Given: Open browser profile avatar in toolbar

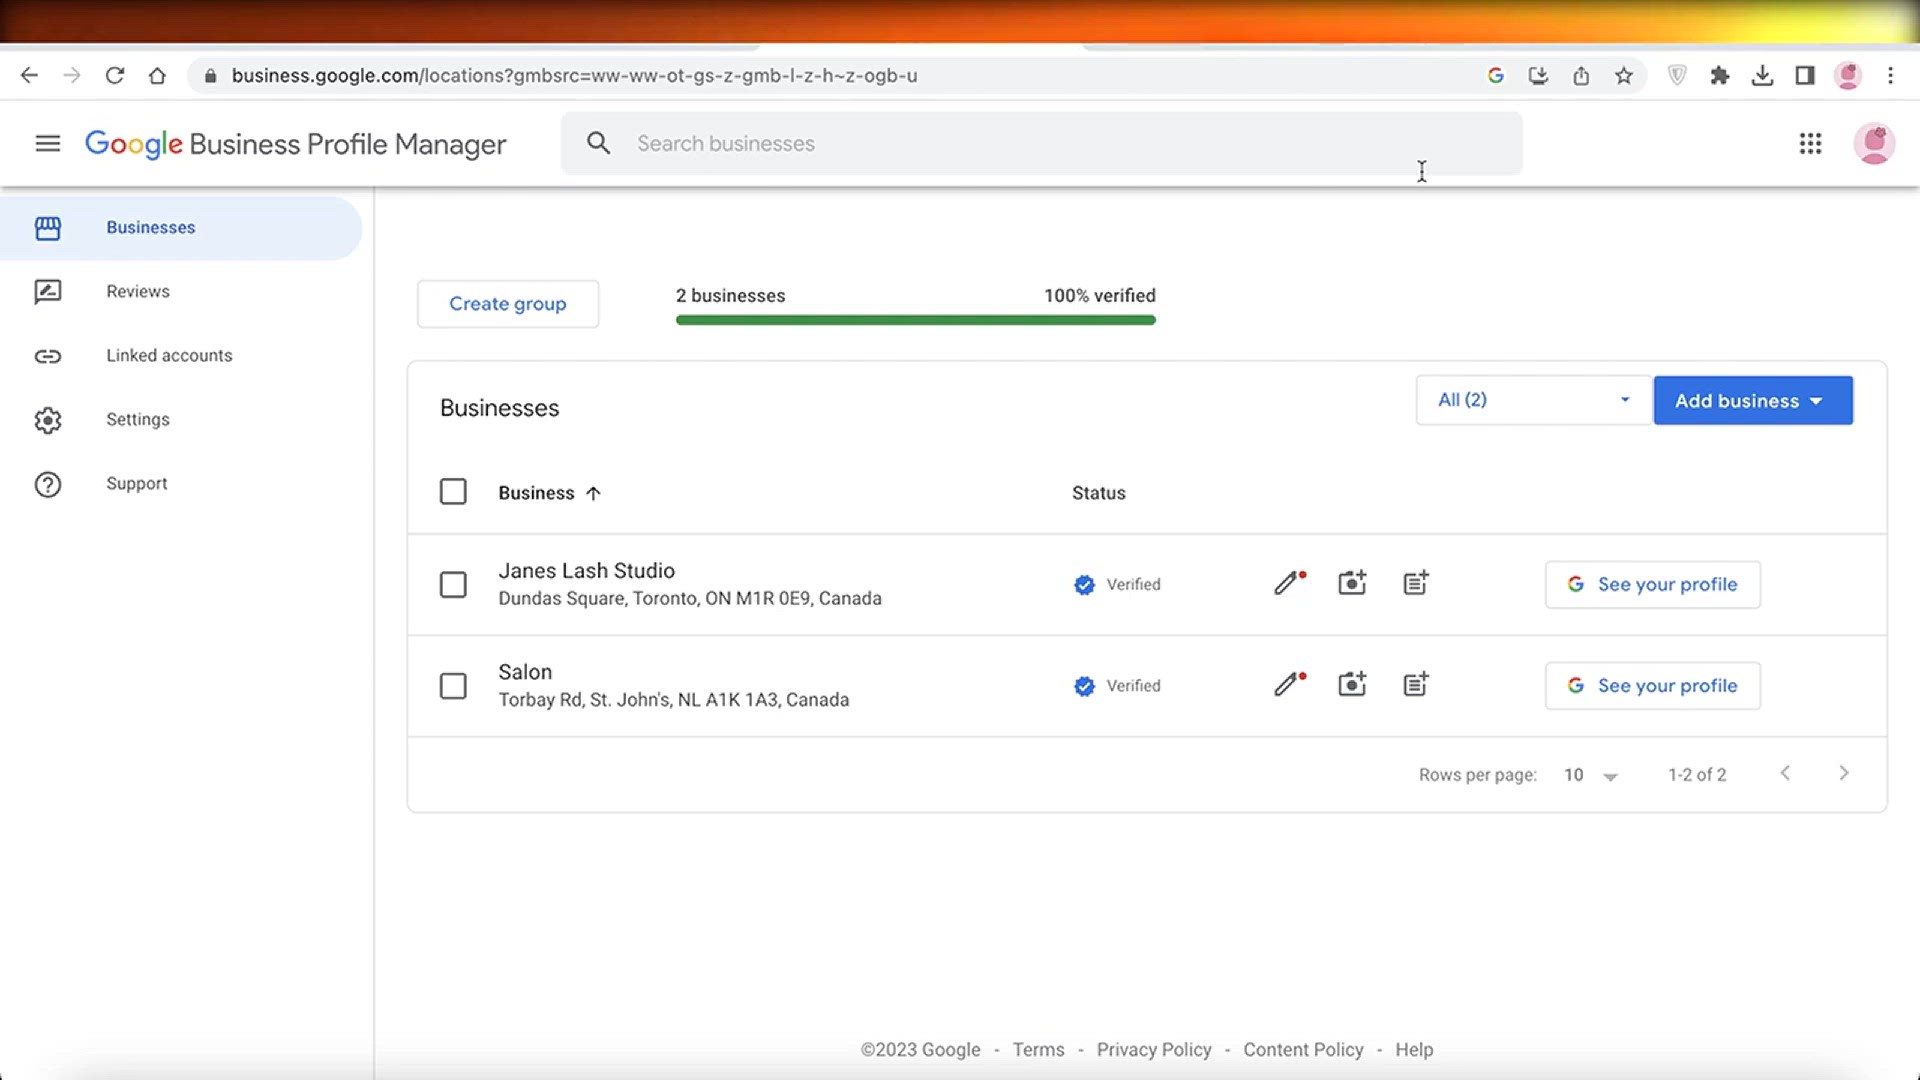Looking at the screenshot, I should coord(1848,75).
